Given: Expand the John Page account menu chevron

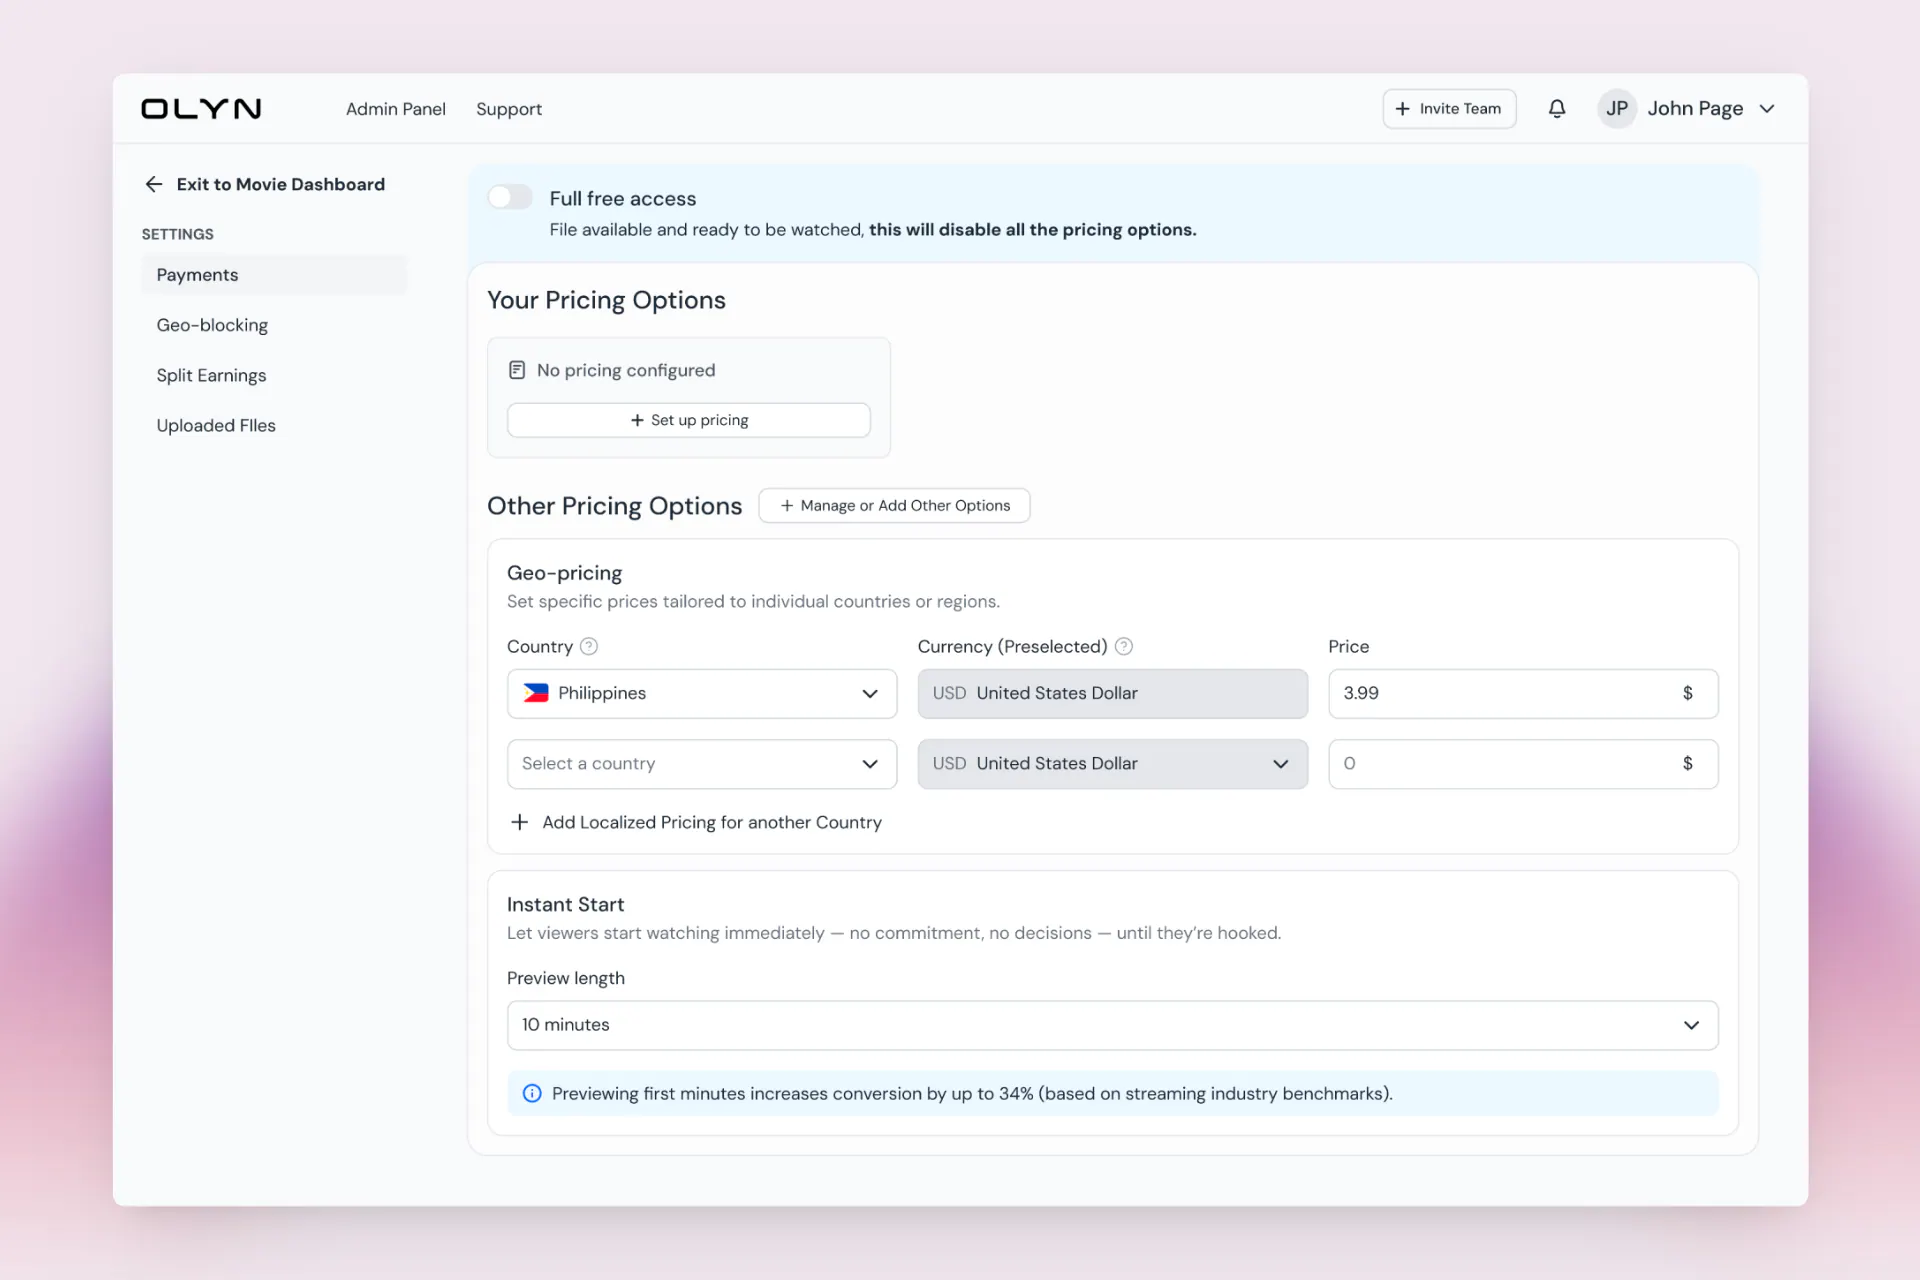Looking at the screenshot, I should pos(1767,108).
